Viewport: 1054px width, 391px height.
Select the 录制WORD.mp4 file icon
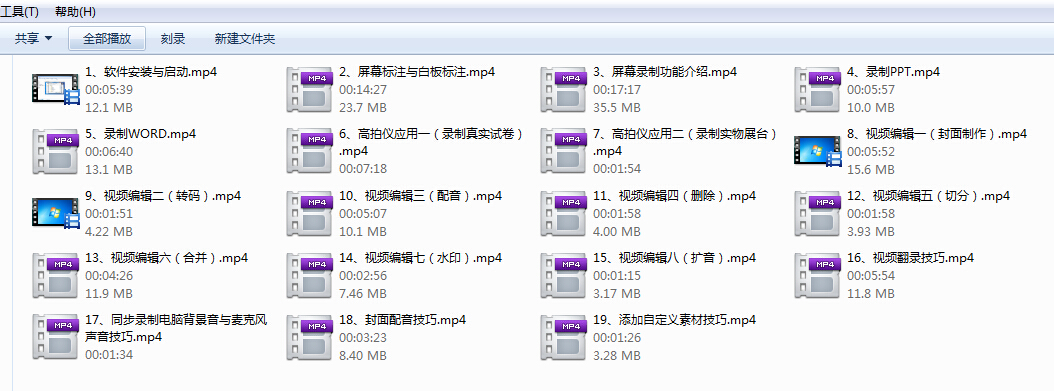coord(55,151)
